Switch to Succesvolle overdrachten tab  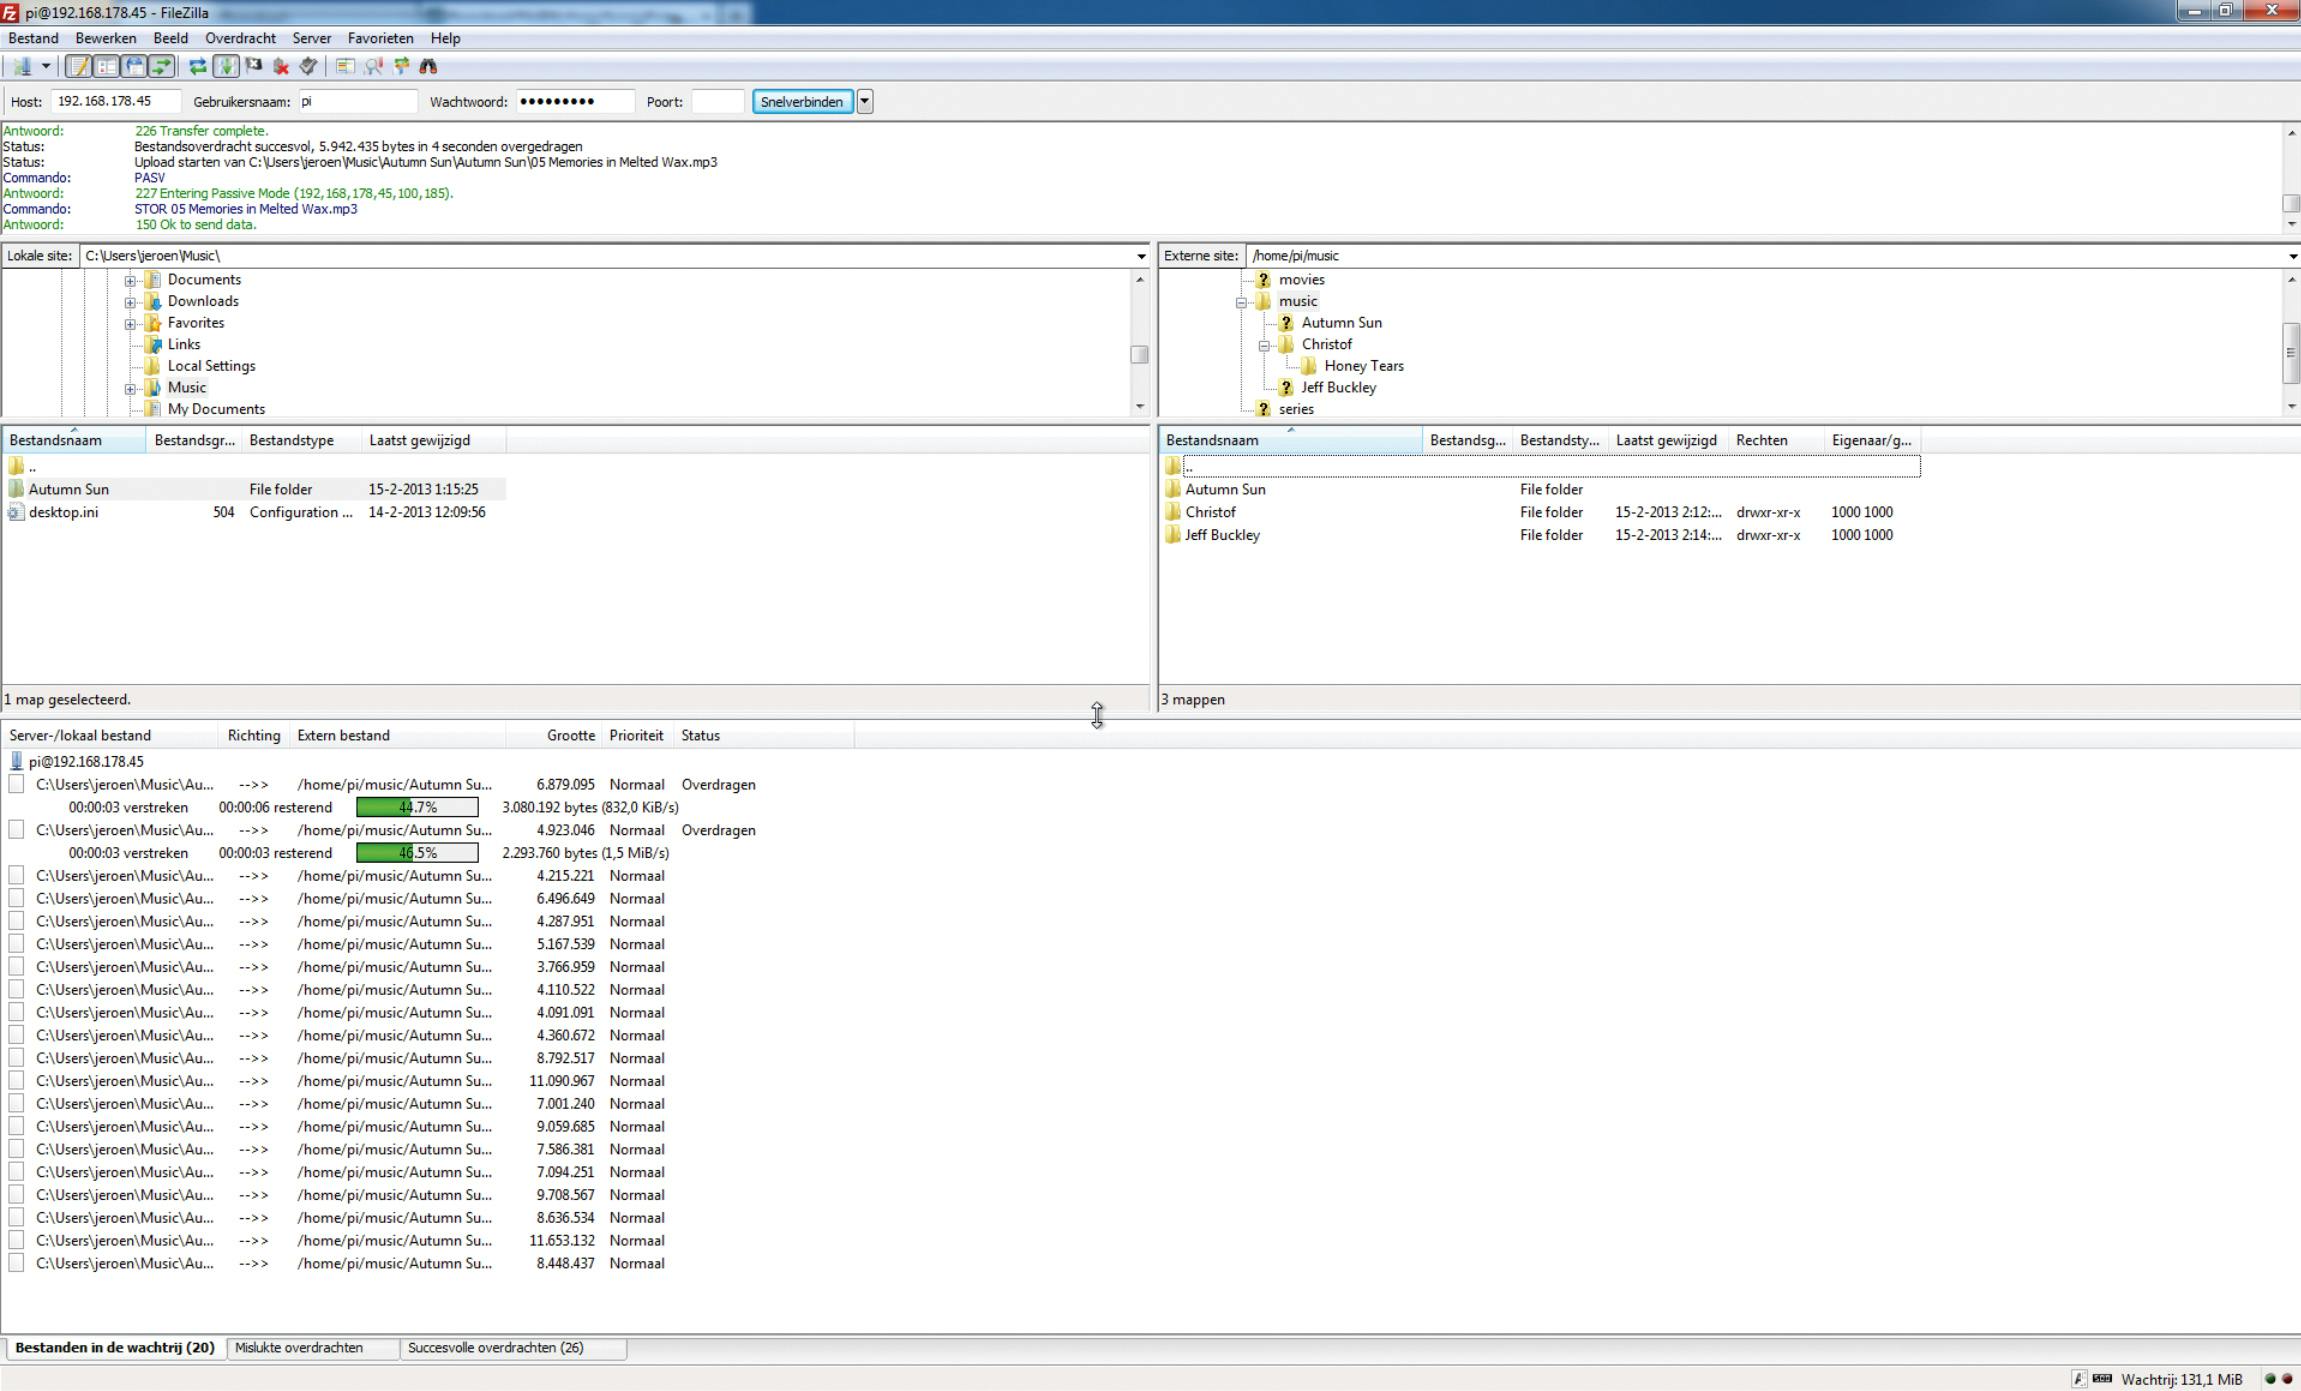tap(496, 1348)
